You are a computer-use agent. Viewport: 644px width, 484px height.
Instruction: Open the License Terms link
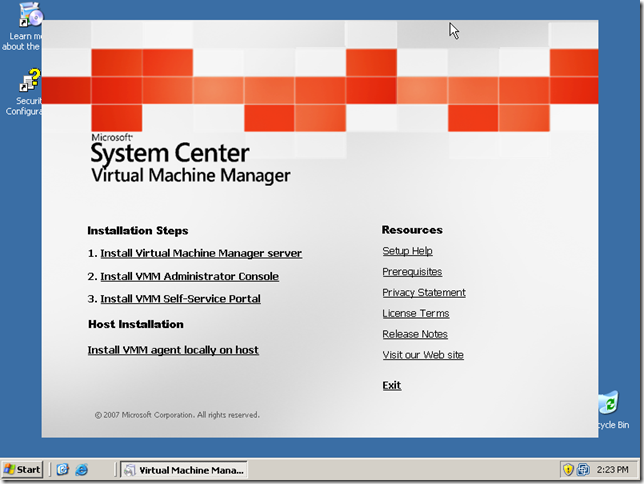click(x=416, y=313)
